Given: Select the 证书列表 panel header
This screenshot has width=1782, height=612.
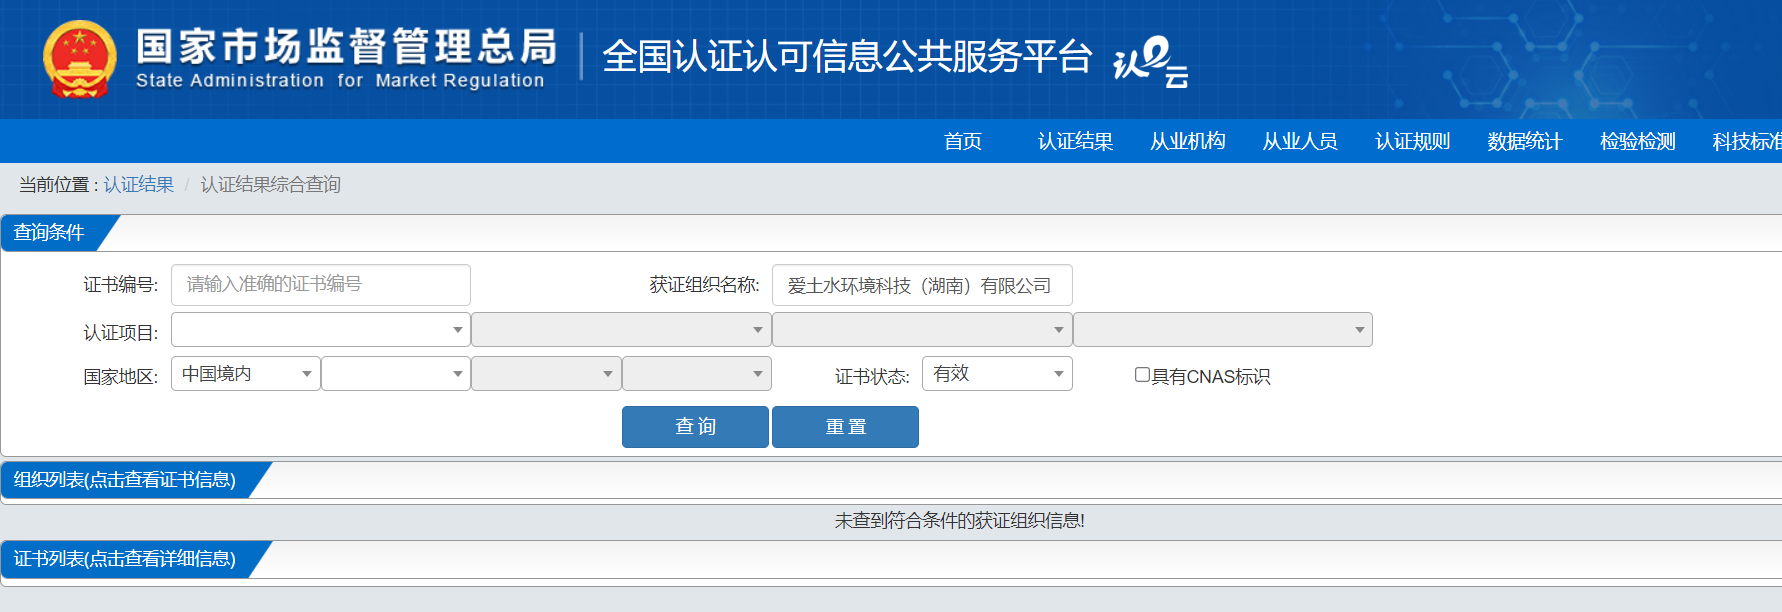Looking at the screenshot, I should coord(125,559).
